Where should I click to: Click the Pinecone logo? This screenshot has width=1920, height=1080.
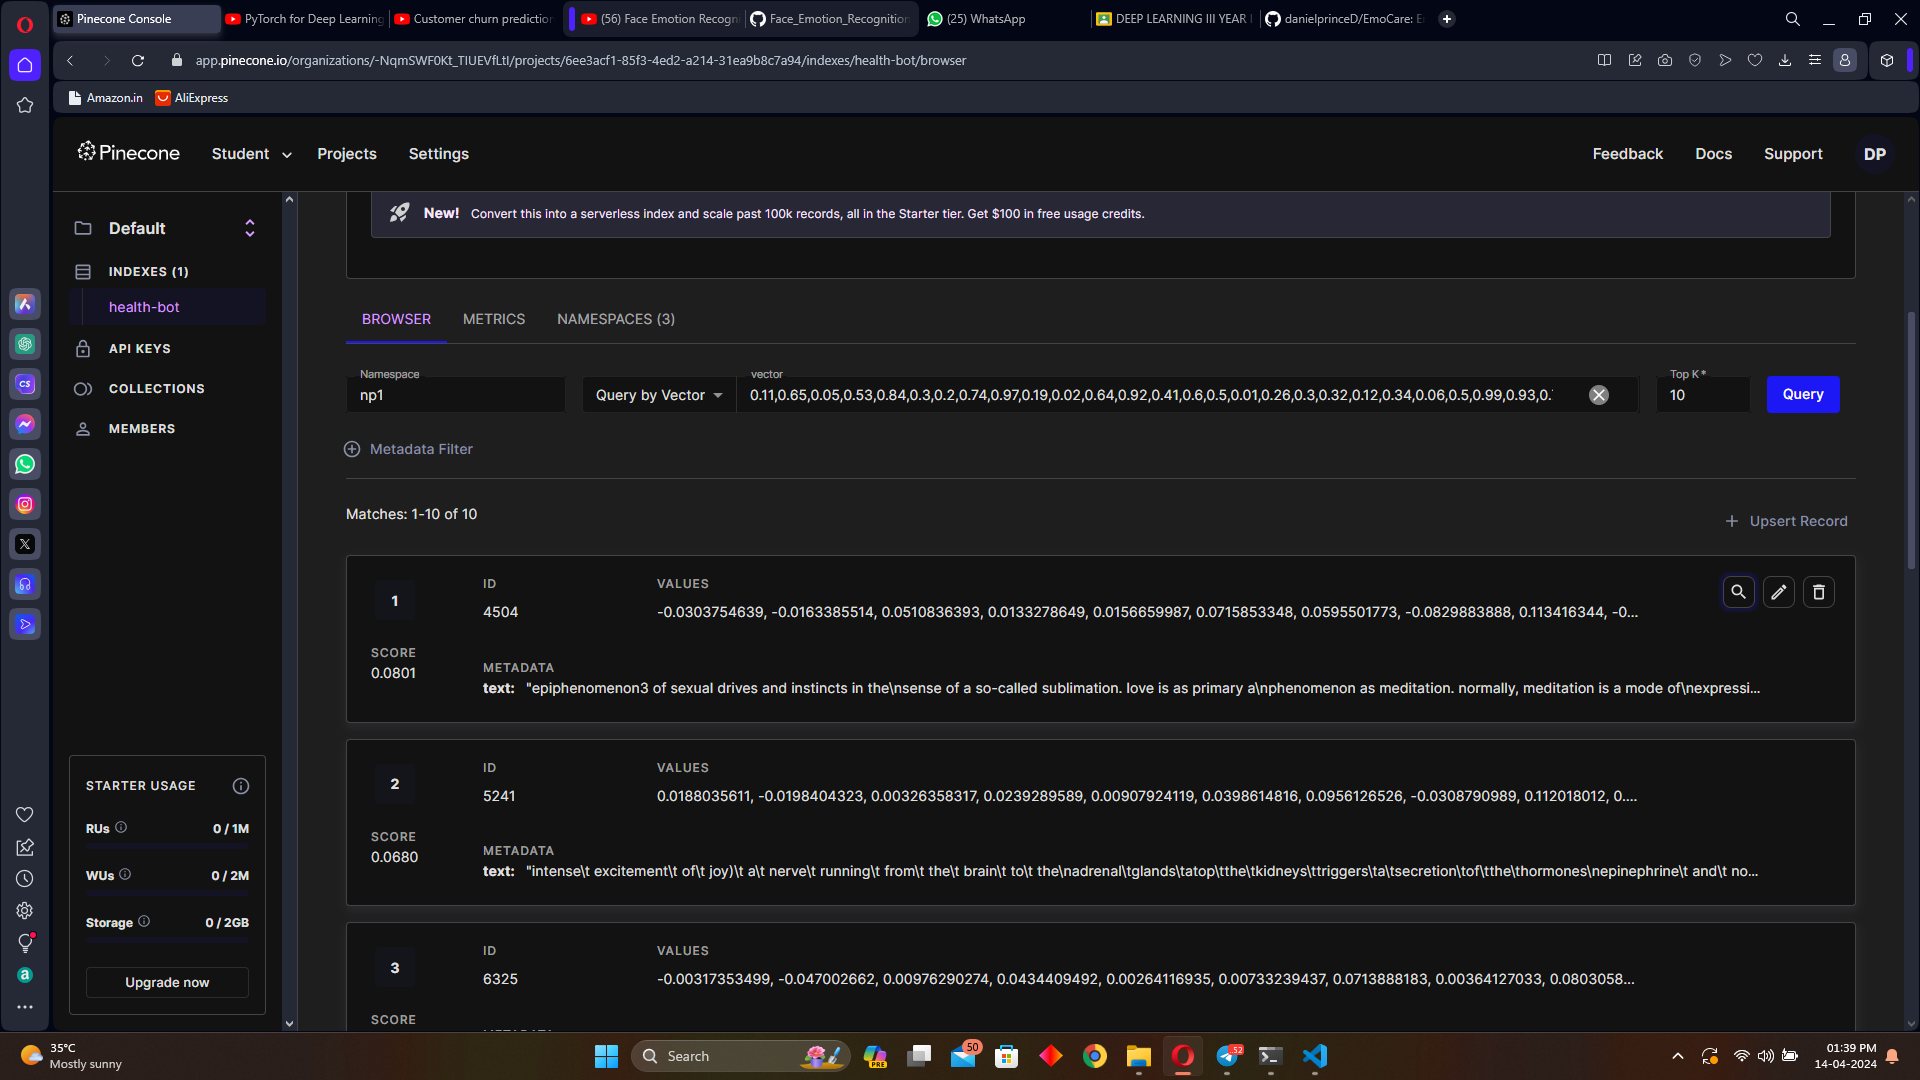[x=129, y=153]
